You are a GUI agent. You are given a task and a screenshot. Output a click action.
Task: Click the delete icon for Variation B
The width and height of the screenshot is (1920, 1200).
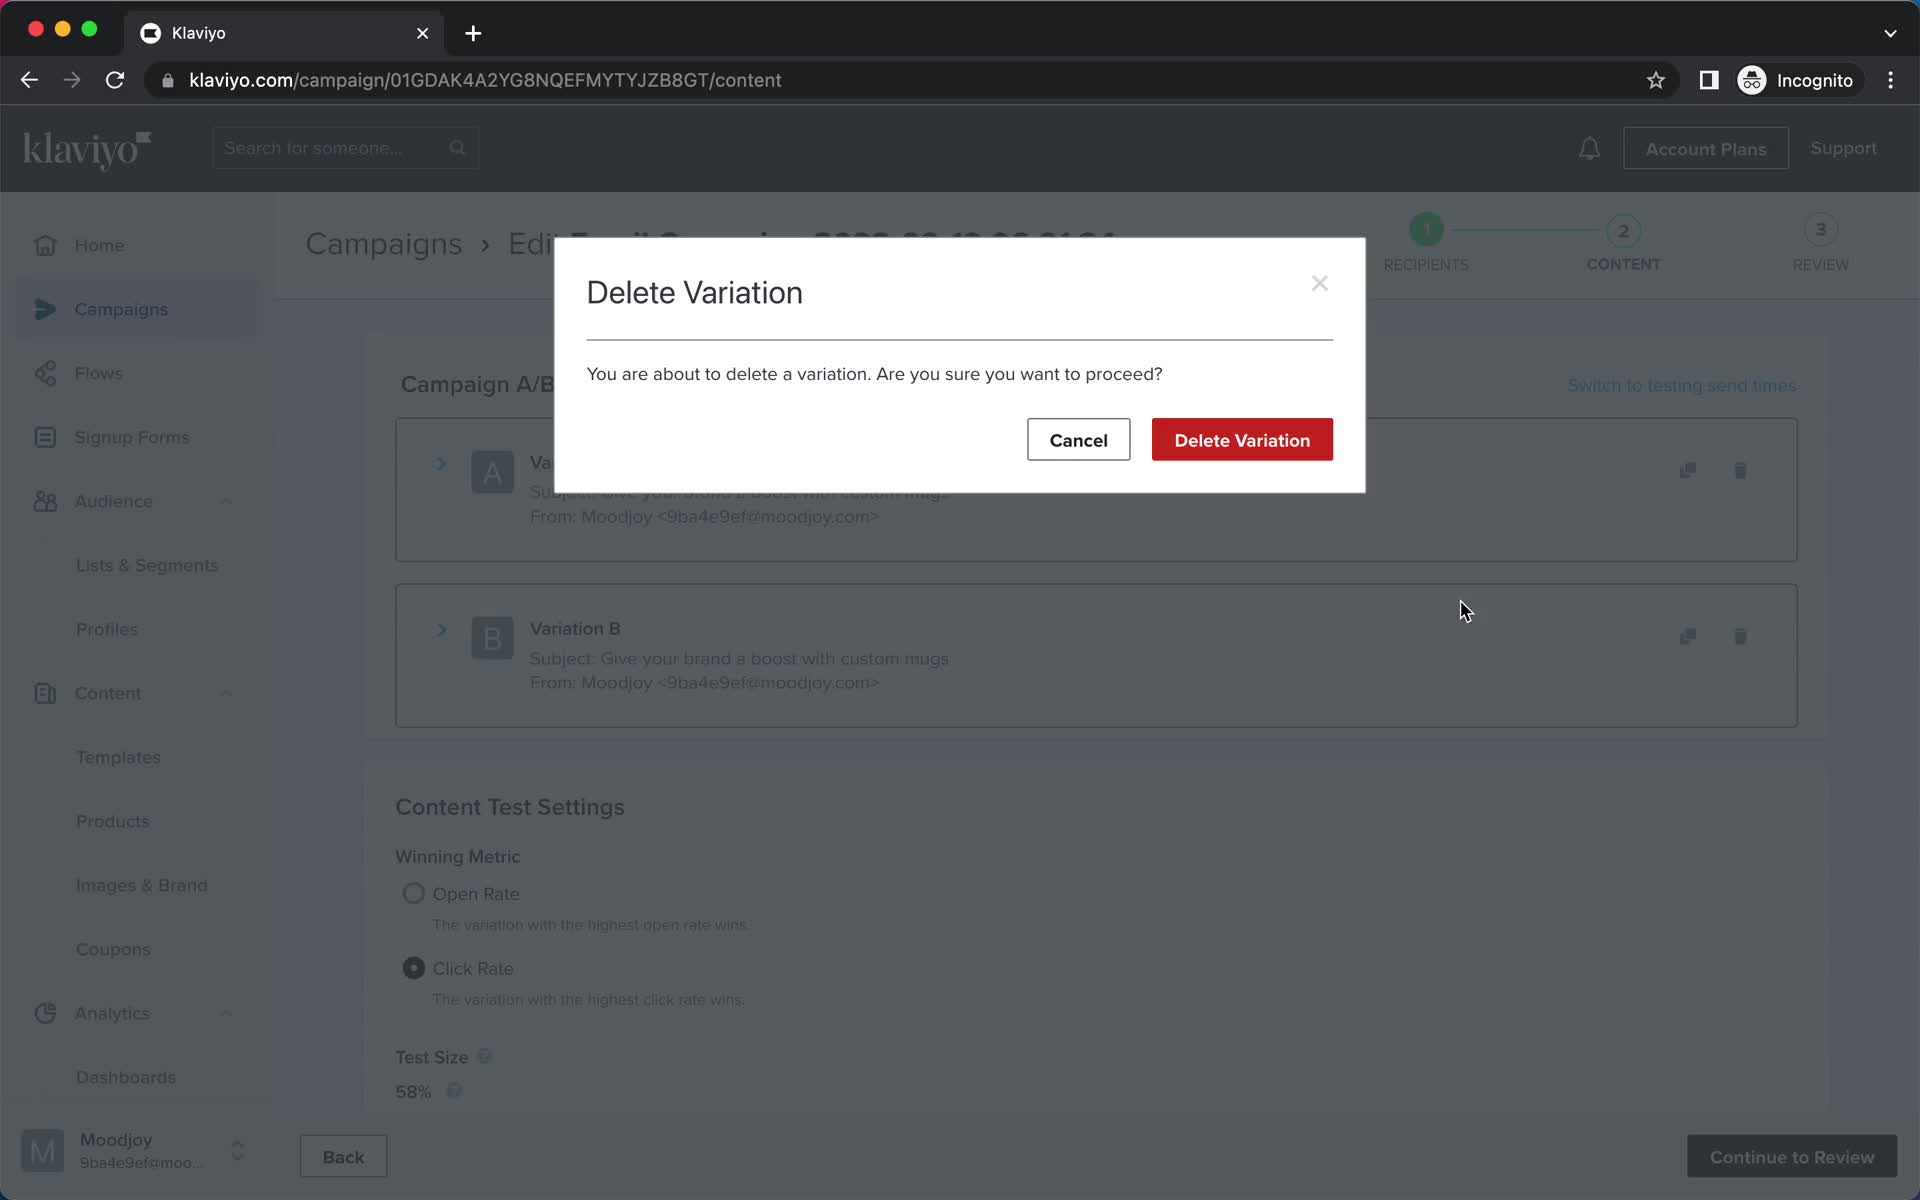point(1740,636)
